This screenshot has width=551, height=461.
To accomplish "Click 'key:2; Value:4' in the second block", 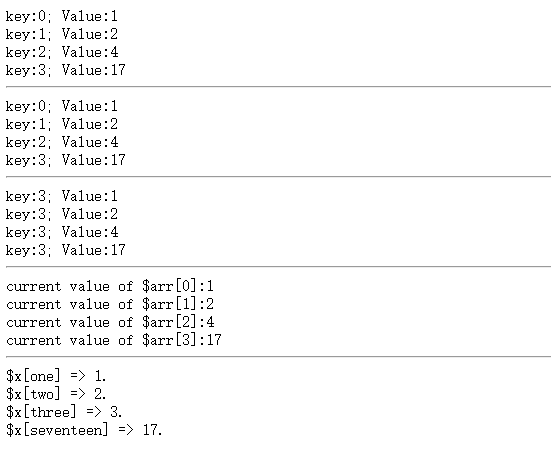I will coord(62,142).
